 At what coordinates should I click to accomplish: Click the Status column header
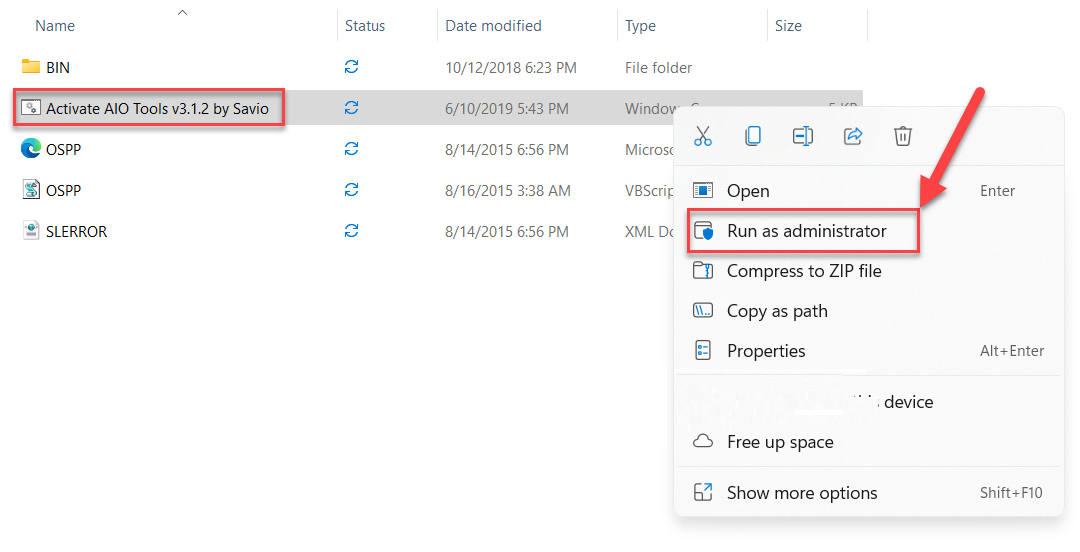click(x=365, y=26)
